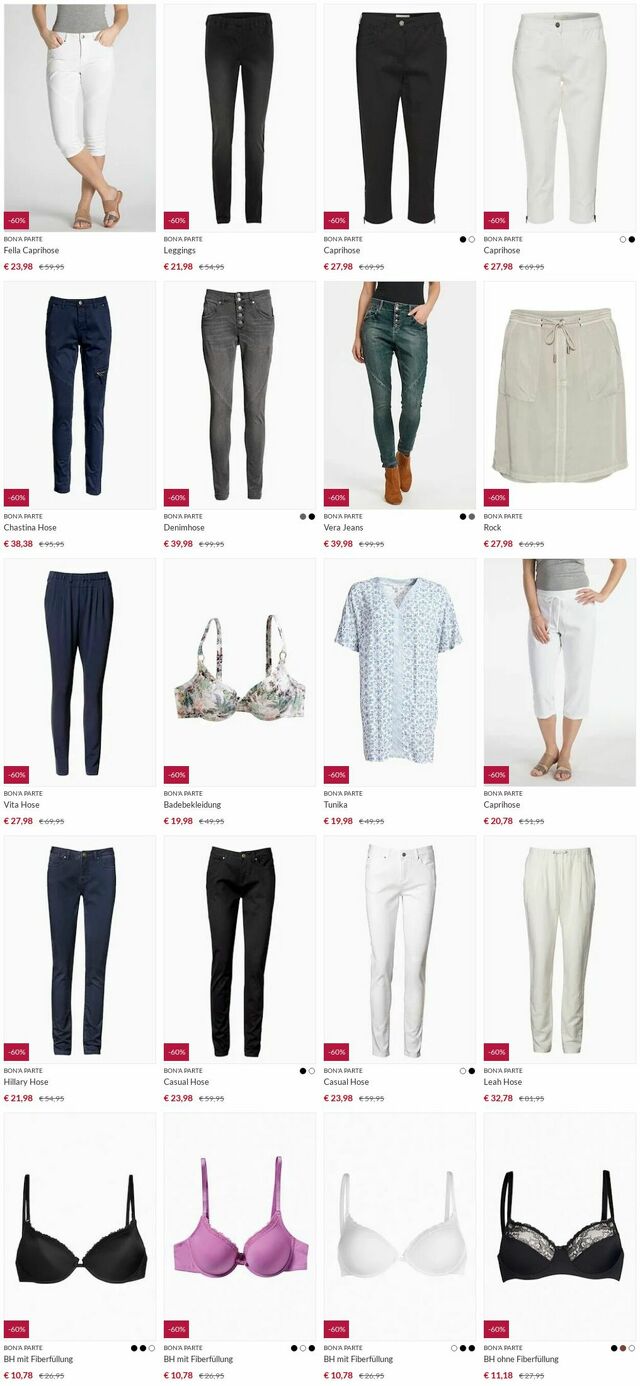
Task: Select black swatch on white Caprihose
Action: (631, 239)
